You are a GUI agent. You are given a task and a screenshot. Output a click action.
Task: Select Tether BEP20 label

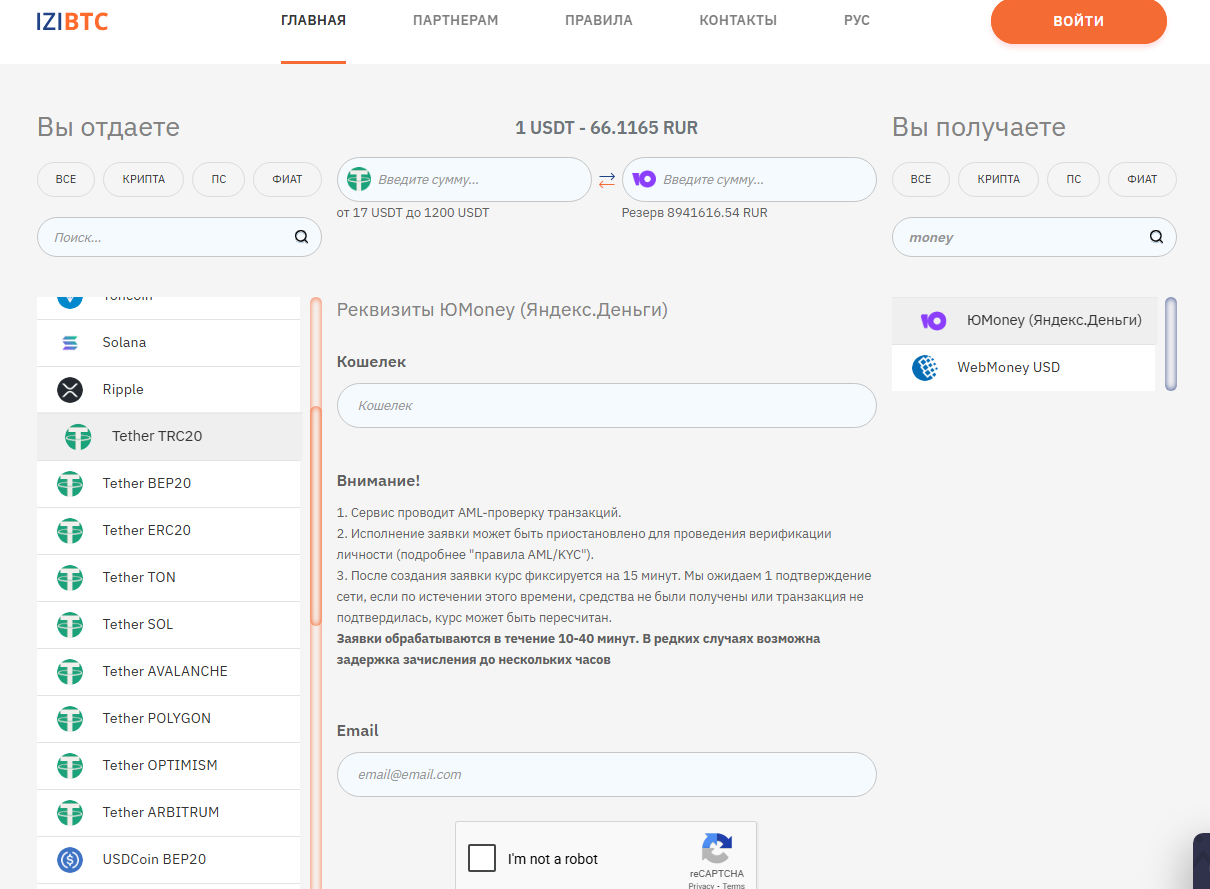point(146,484)
